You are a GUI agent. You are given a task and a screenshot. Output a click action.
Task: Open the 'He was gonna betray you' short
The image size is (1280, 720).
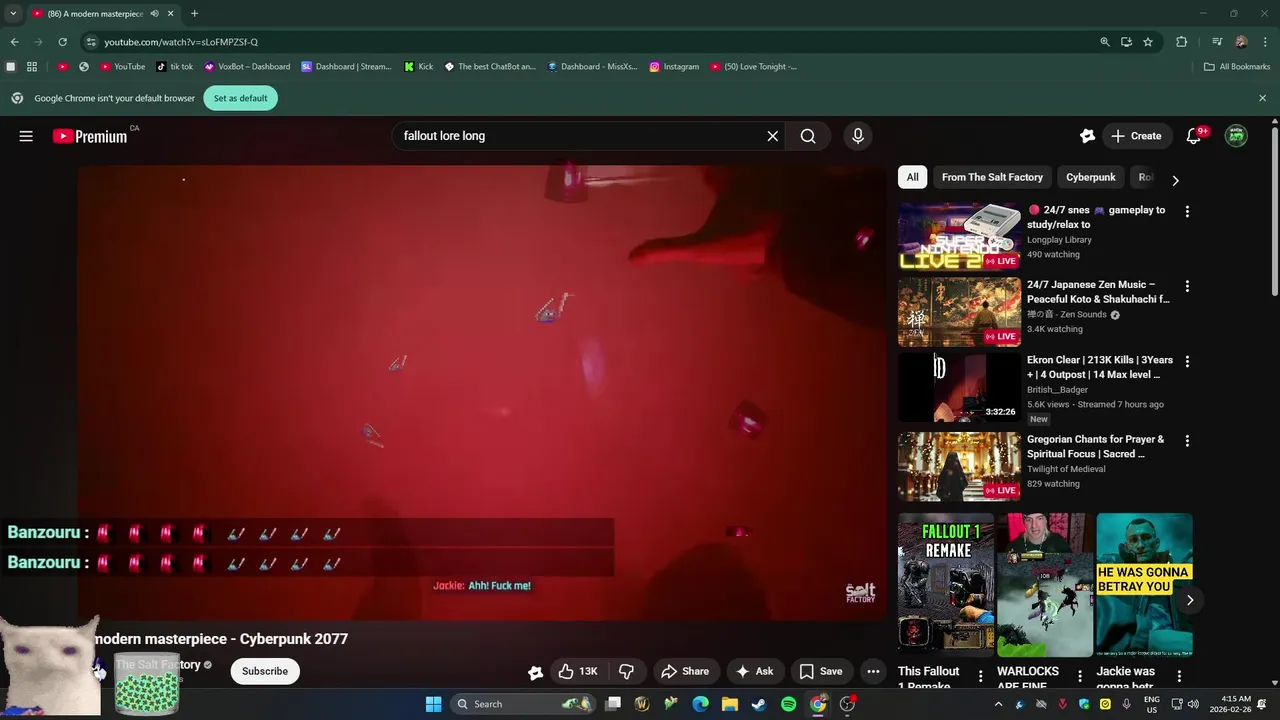pos(1144,585)
